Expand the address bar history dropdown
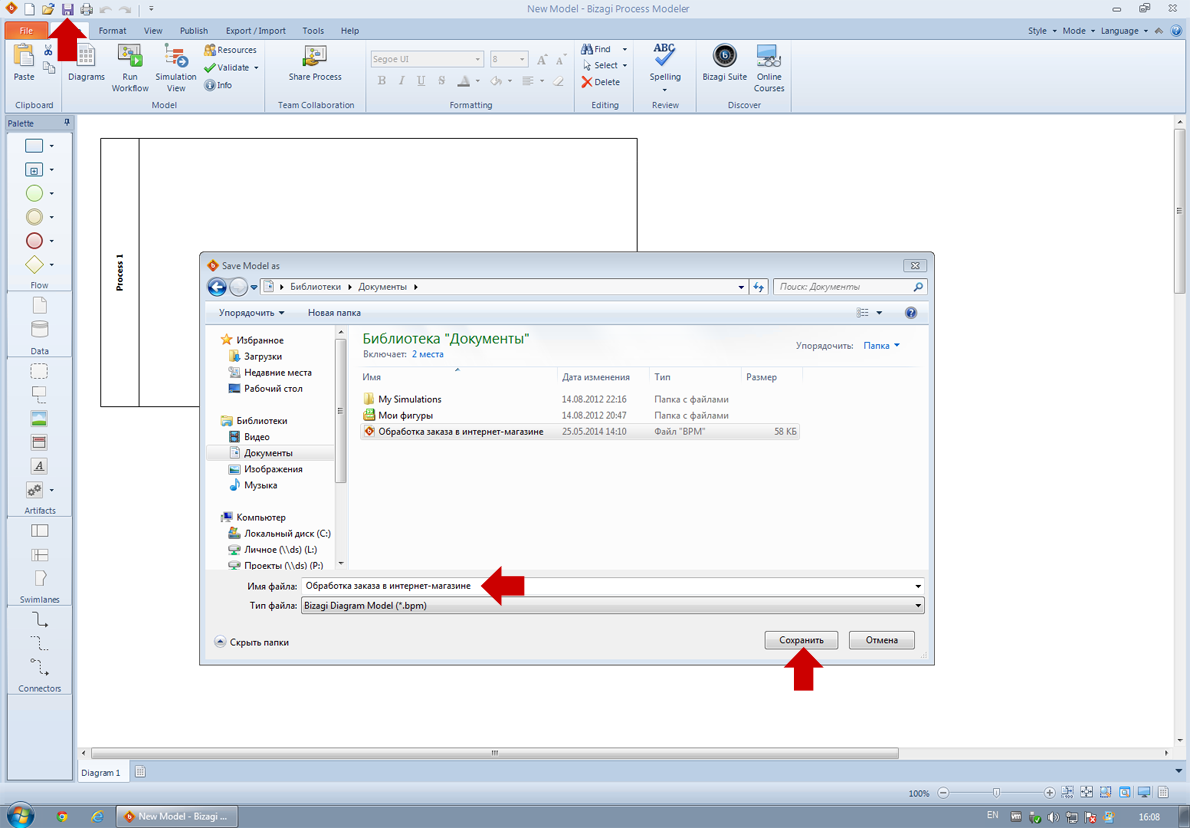 pyautogui.click(x=741, y=287)
